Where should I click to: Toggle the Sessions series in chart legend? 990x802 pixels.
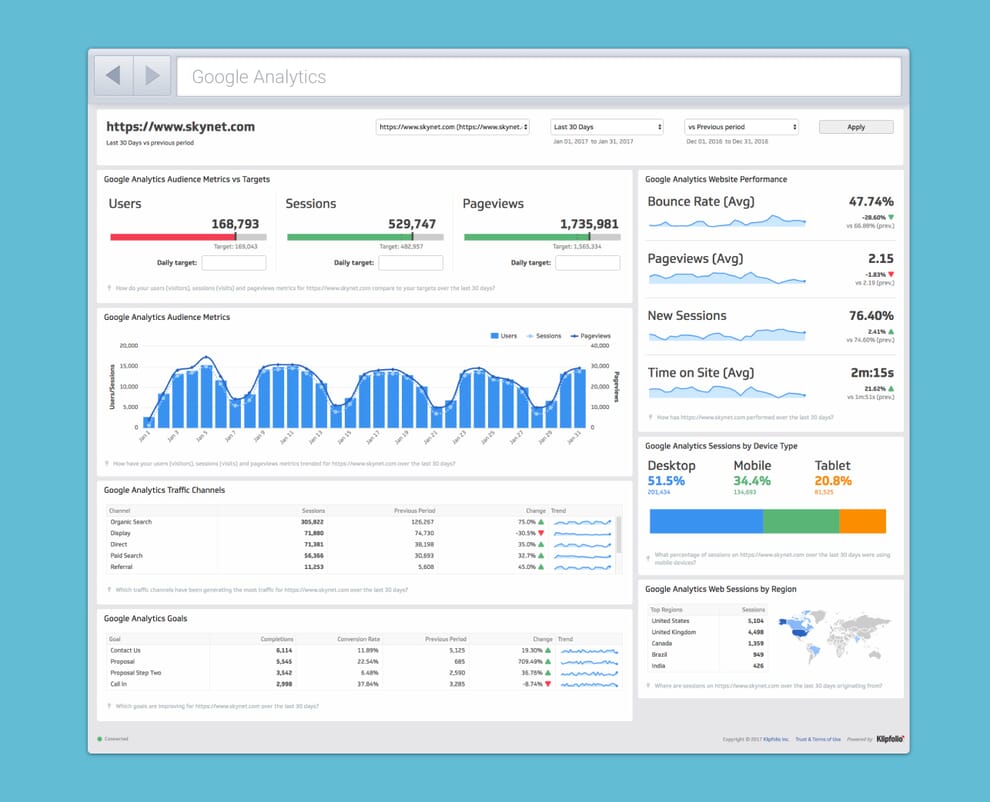(x=544, y=336)
